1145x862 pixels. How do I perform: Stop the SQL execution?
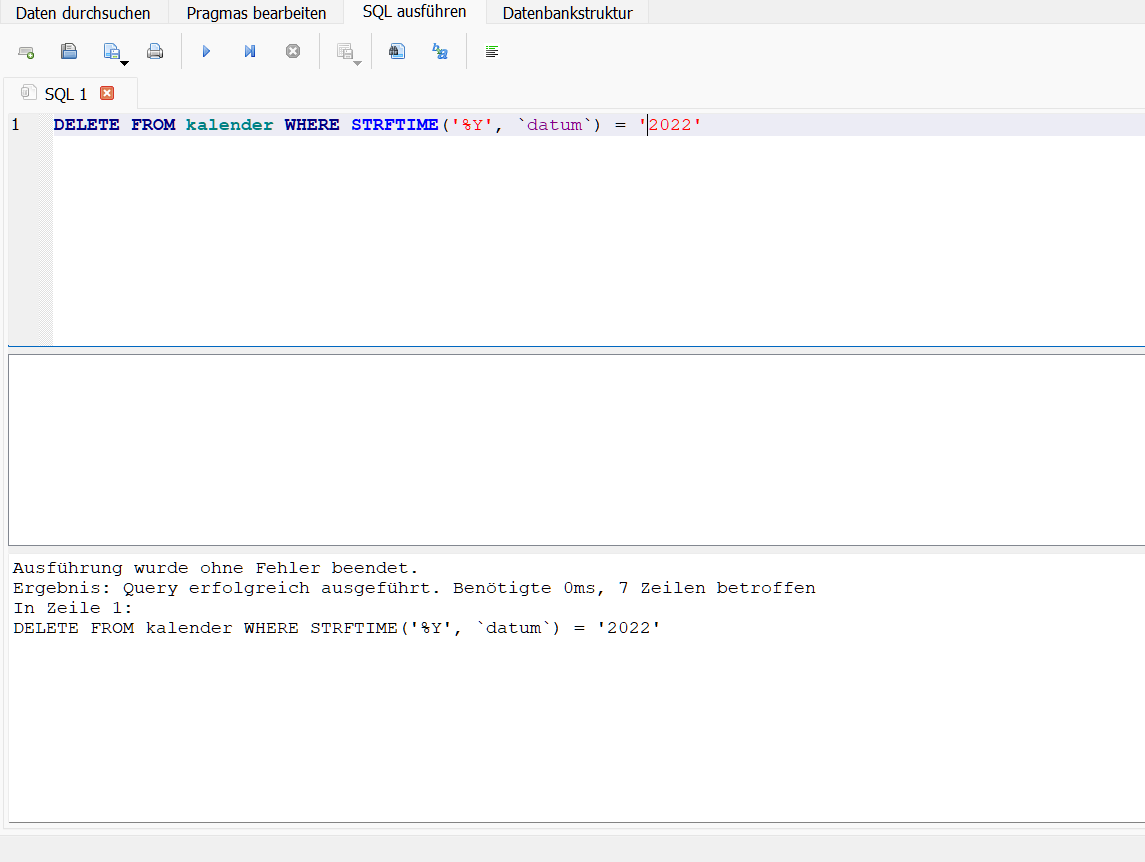coord(293,51)
